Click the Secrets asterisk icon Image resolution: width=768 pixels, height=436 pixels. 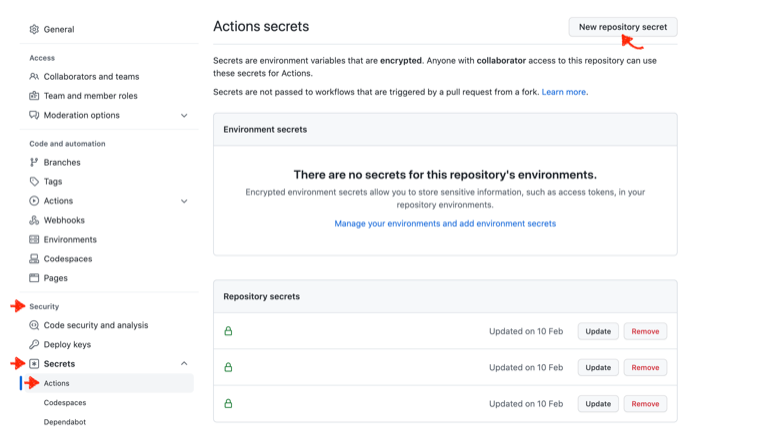34,363
